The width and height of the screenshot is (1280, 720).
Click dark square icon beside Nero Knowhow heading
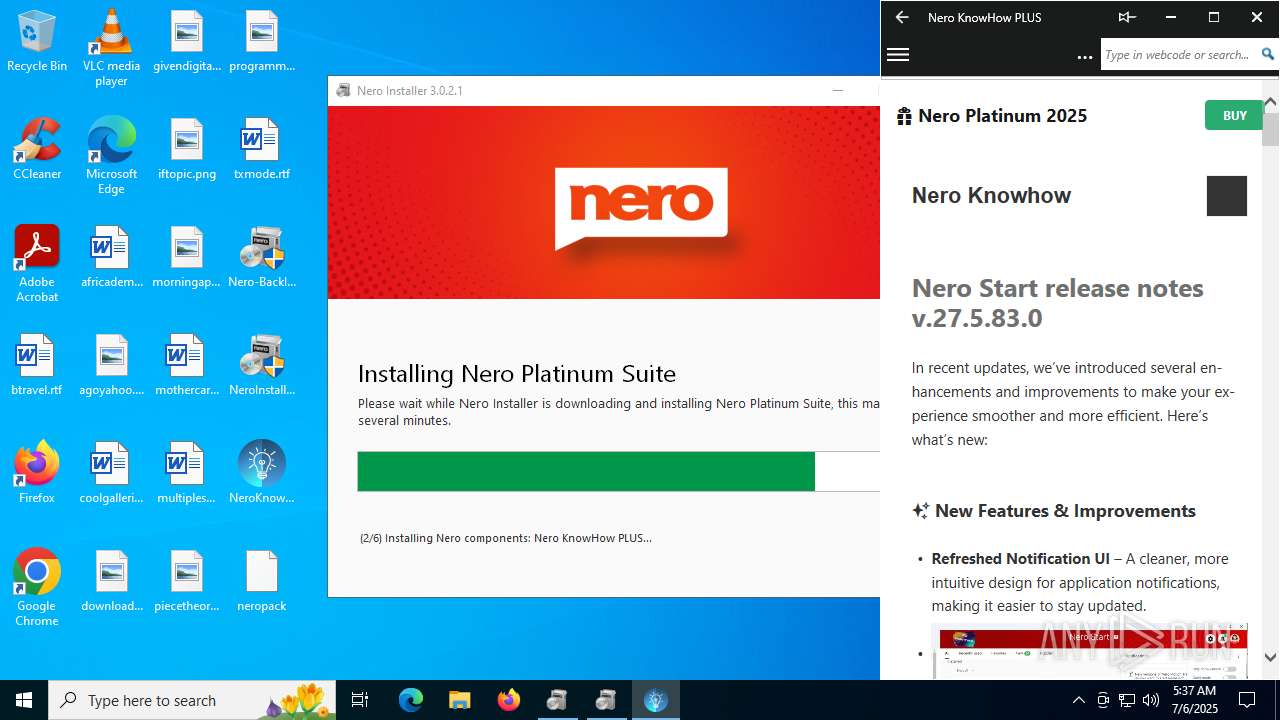(x=1227, y=196)
